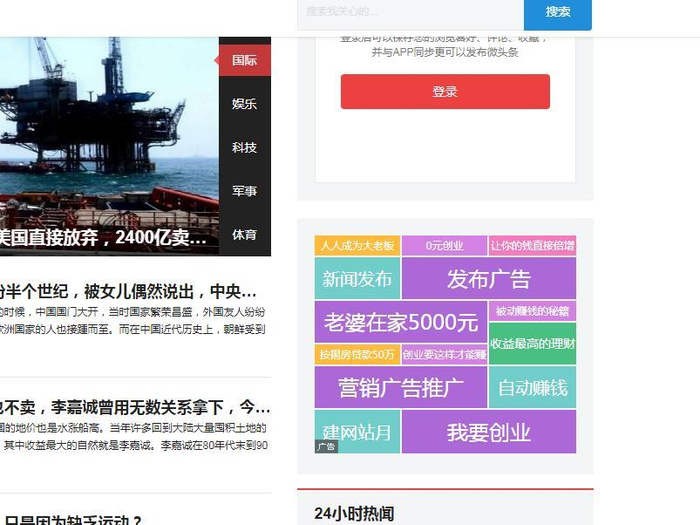Image resolution: width=700 pixels, height=525 pixels.
Task: Select the 娱乐 category tab
Action: [x=244, y=104]
